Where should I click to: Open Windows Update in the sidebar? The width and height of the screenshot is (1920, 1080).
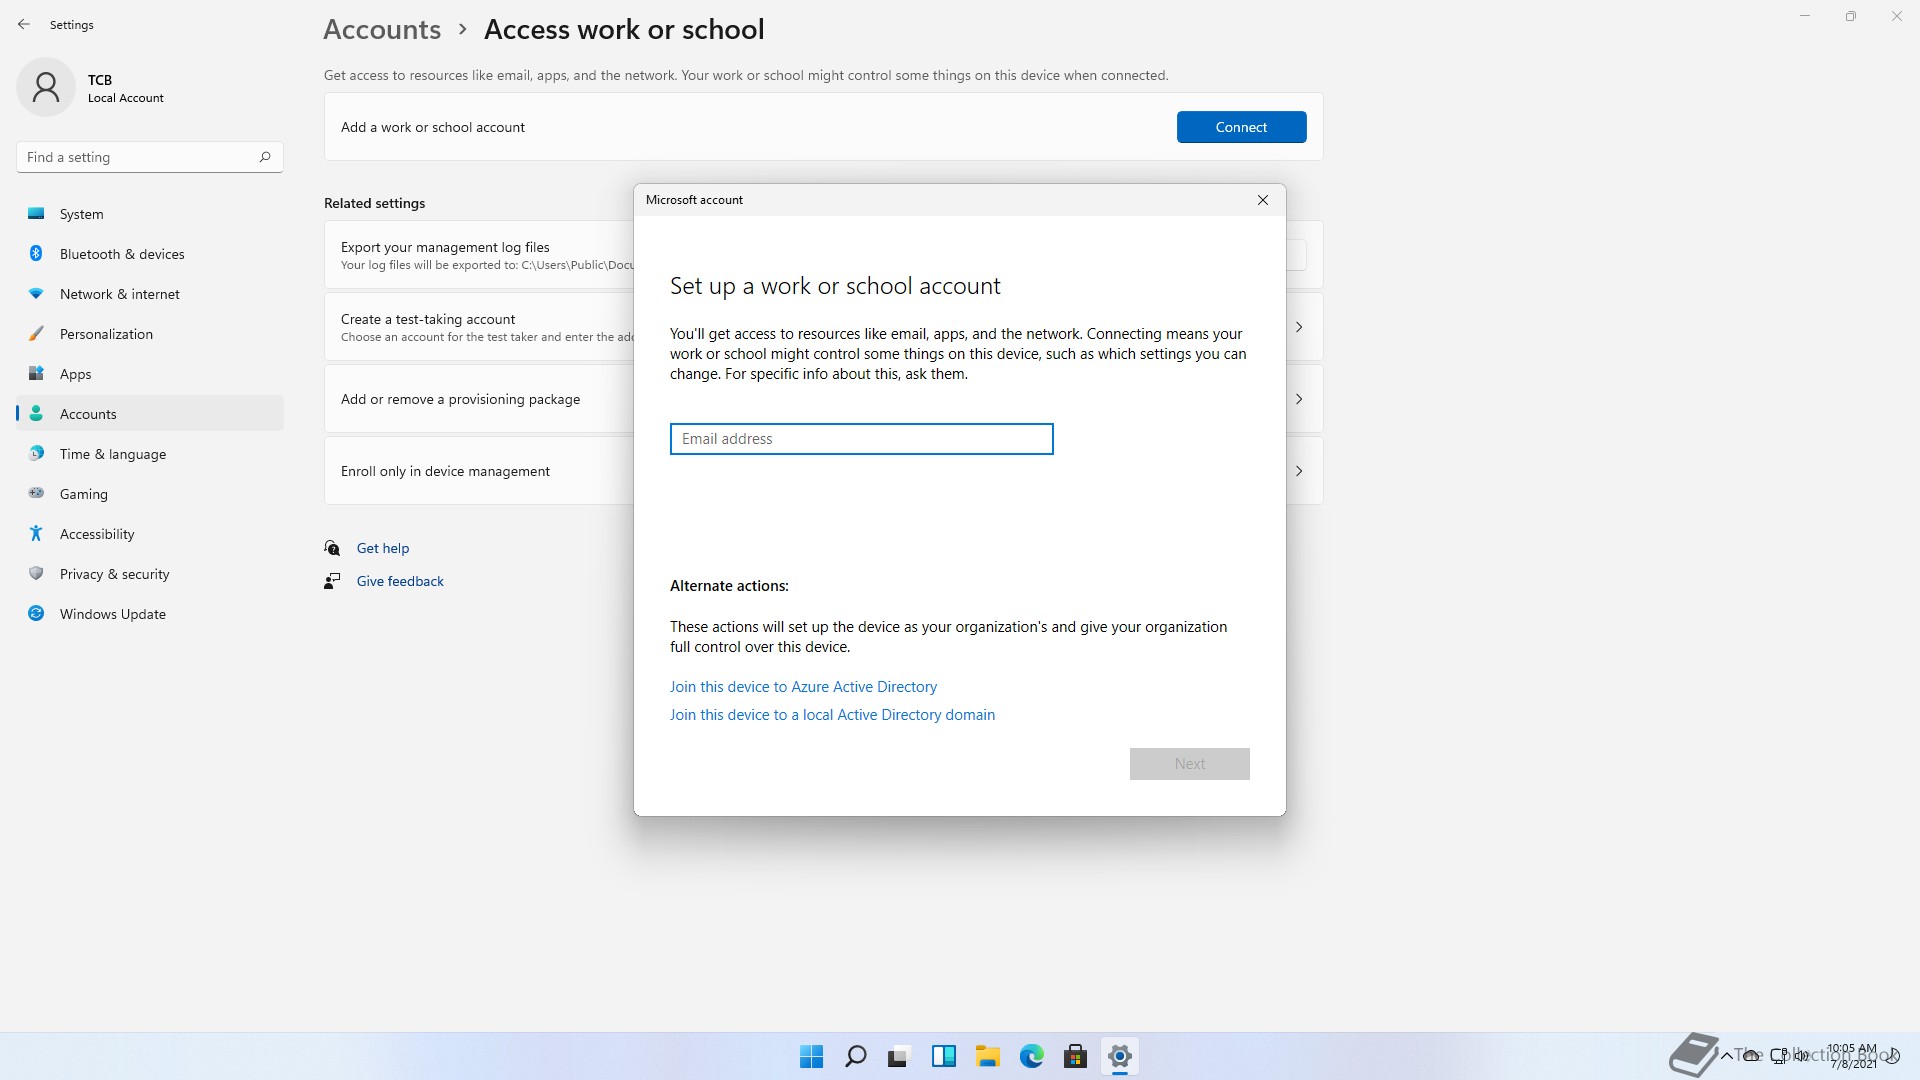point(150,614)
